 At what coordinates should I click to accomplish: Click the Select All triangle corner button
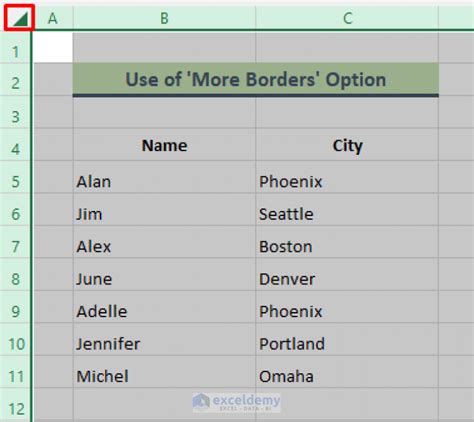coord(19,18)
